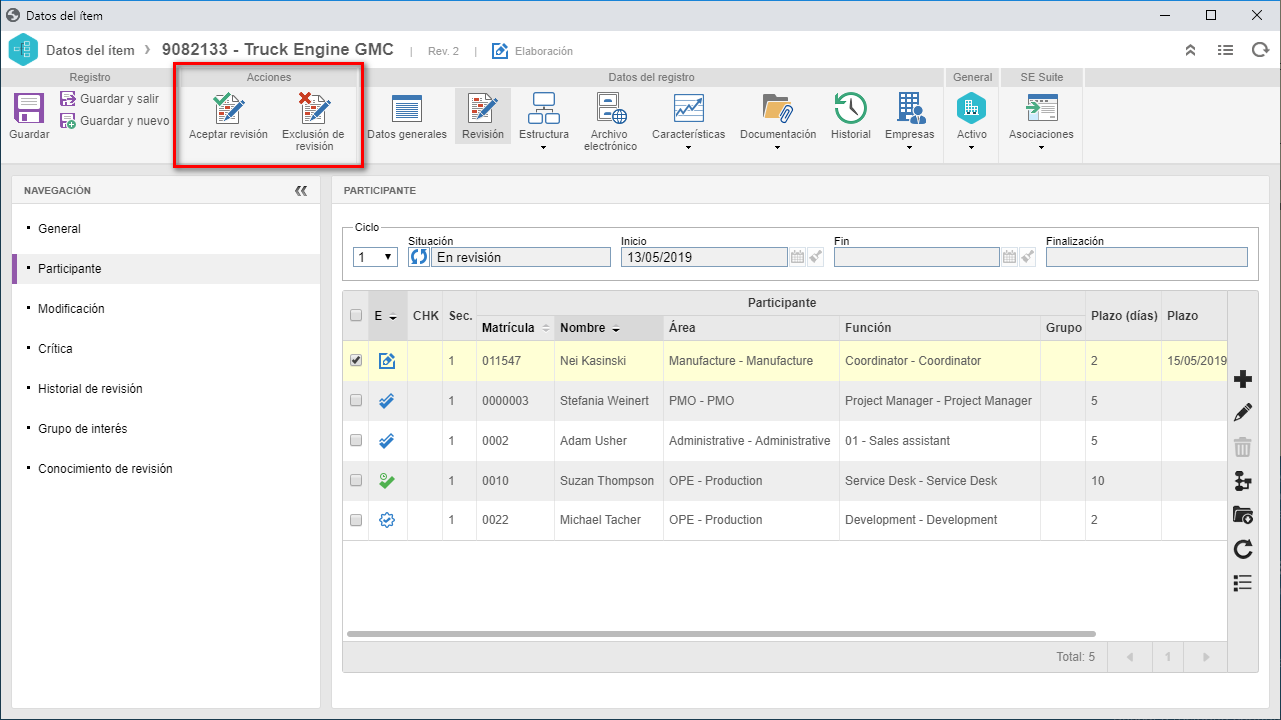Go to next page of participants

[x=1206, y=657]
